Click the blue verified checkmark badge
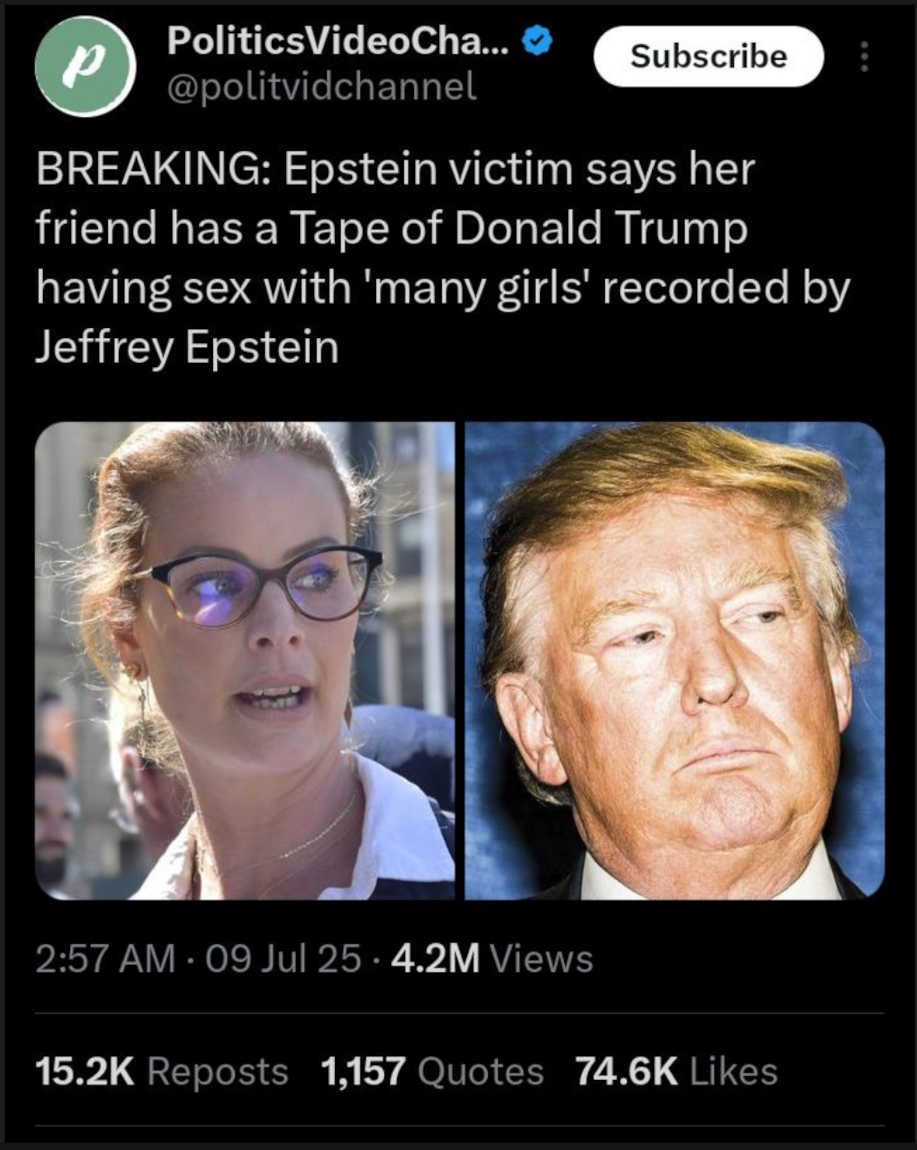The height and width of the screenshot is (1150, 917). (x=536, y=41)
